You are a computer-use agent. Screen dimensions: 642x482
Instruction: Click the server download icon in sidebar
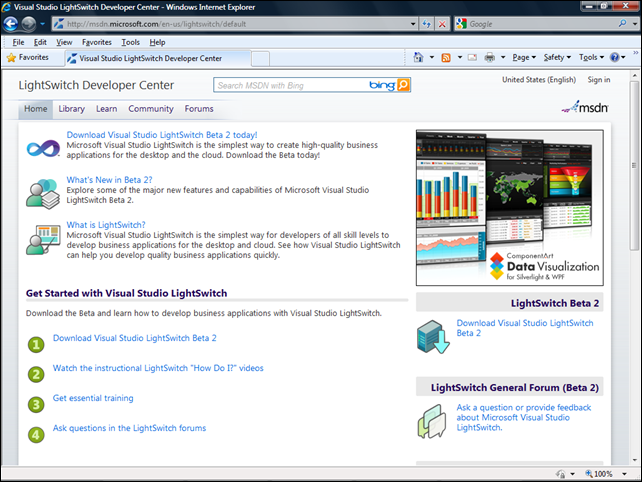pos(433,337)
